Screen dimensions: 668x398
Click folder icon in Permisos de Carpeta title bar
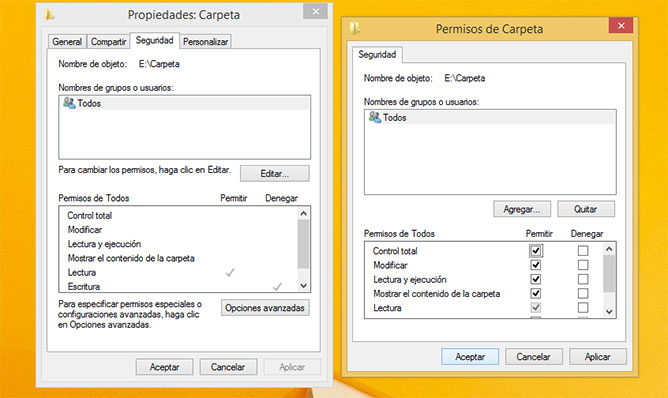tap(354, 29)
